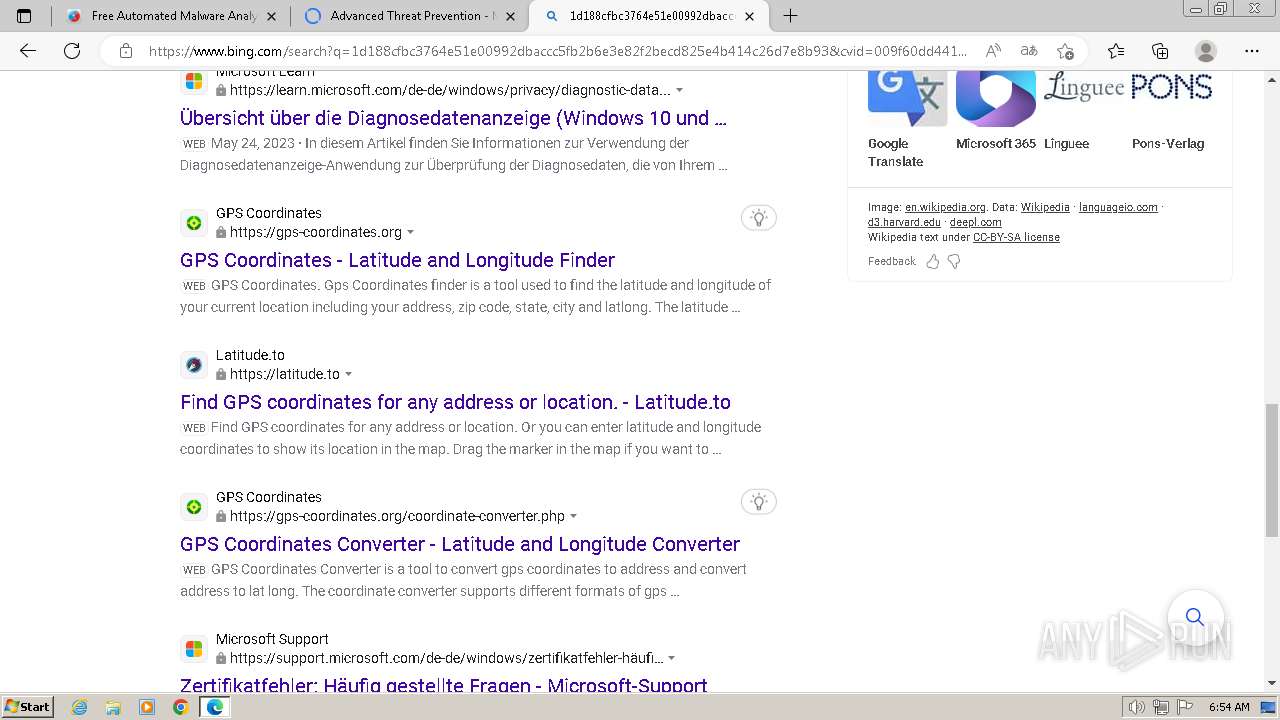Click the scrollbar down arrow
The image size is (1280, 720).
click(x=1271, y=683)
